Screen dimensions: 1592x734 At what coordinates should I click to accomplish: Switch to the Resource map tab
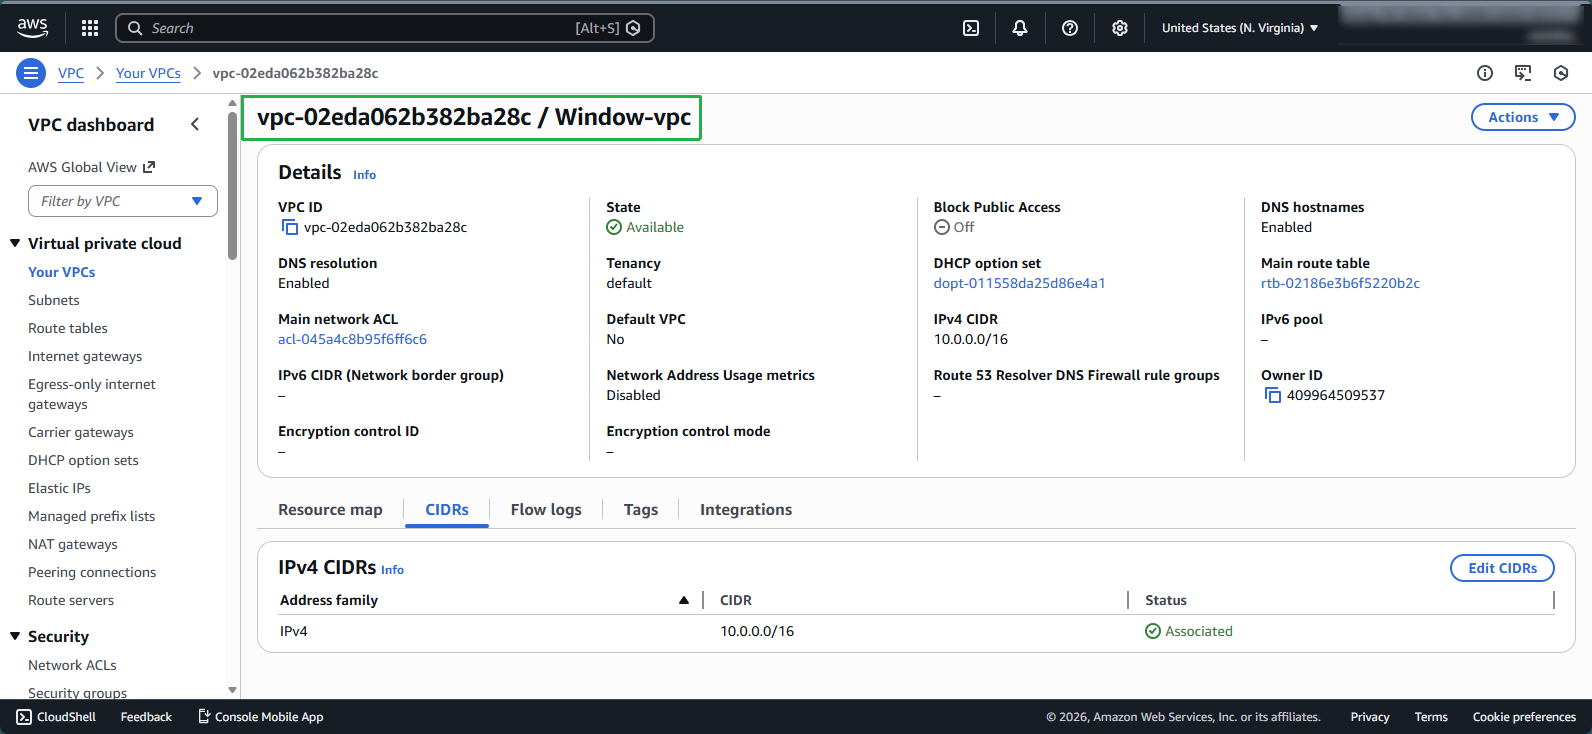tap(330, 510)
